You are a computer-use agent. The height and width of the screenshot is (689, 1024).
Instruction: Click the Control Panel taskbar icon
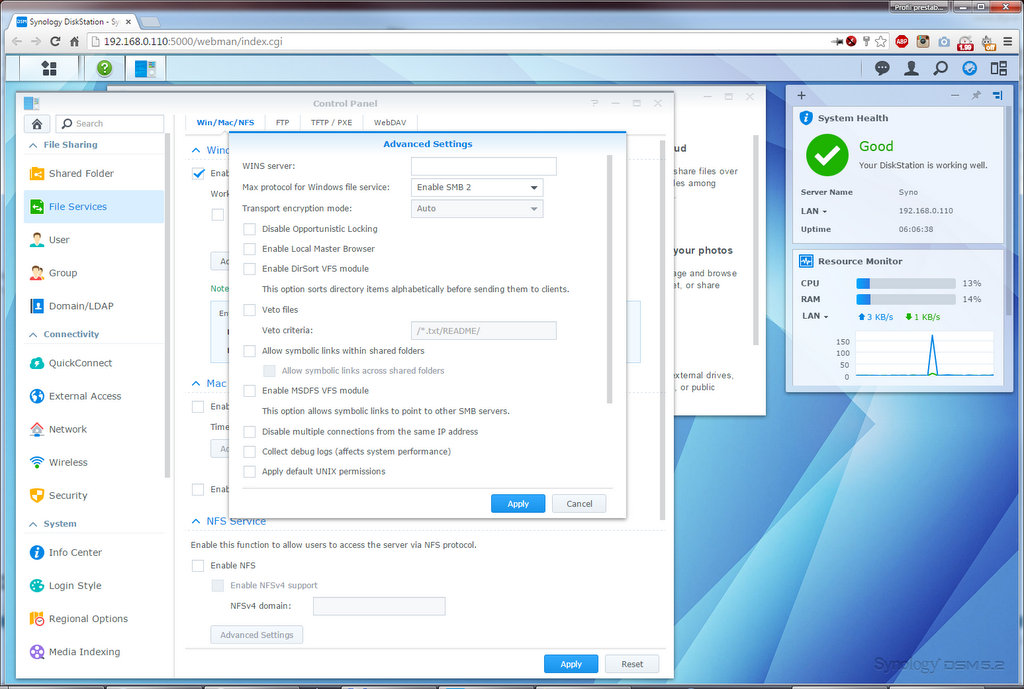click(145, 68)
